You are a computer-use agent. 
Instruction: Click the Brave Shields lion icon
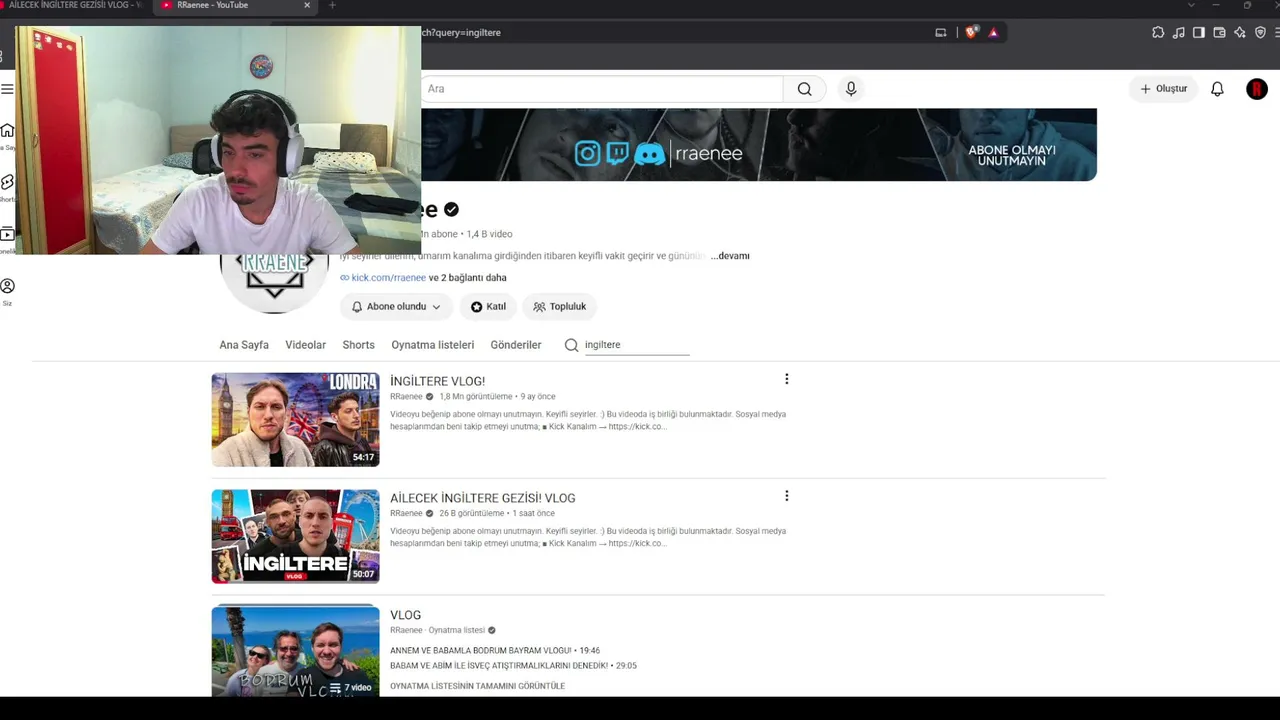(x=971, y=32)
